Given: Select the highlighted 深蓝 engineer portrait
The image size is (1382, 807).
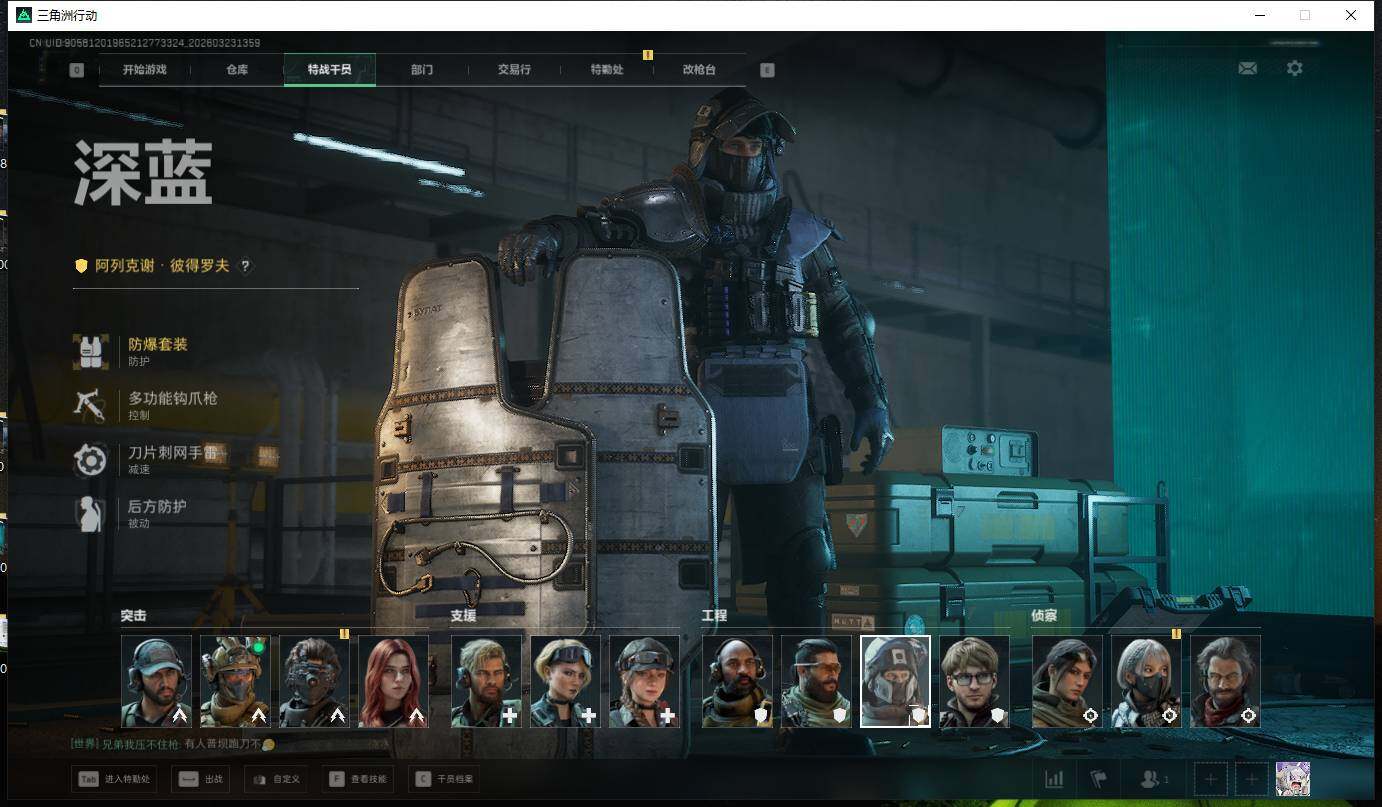Looking at the screenshot, I should coord(895,681).
